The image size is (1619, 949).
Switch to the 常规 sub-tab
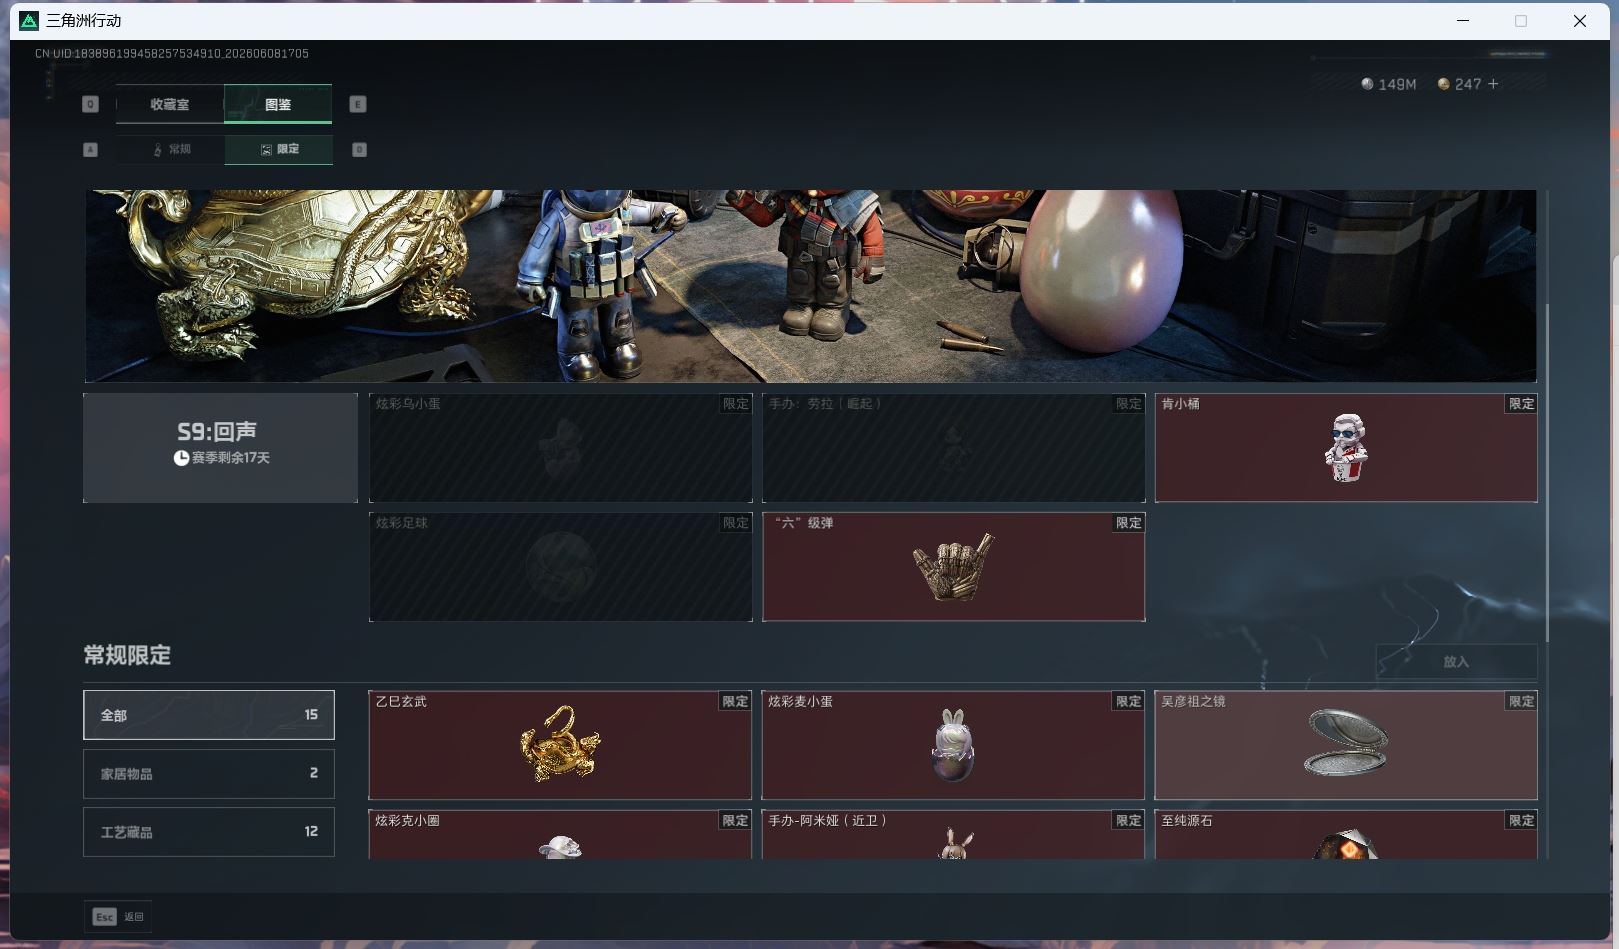pyautogui.click(x=171, y=149)
